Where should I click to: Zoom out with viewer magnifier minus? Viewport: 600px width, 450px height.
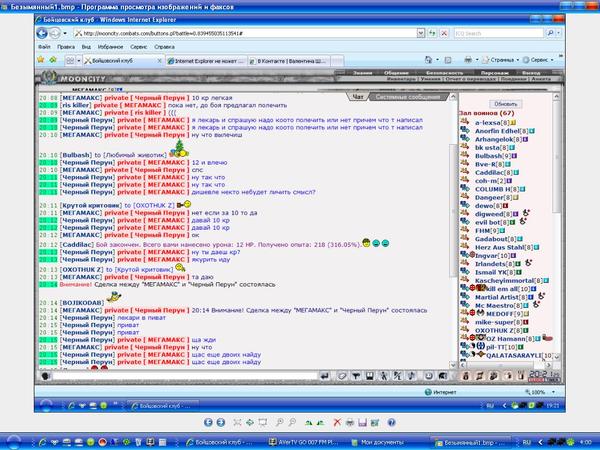pyautogui.click(x=292, y=422)
